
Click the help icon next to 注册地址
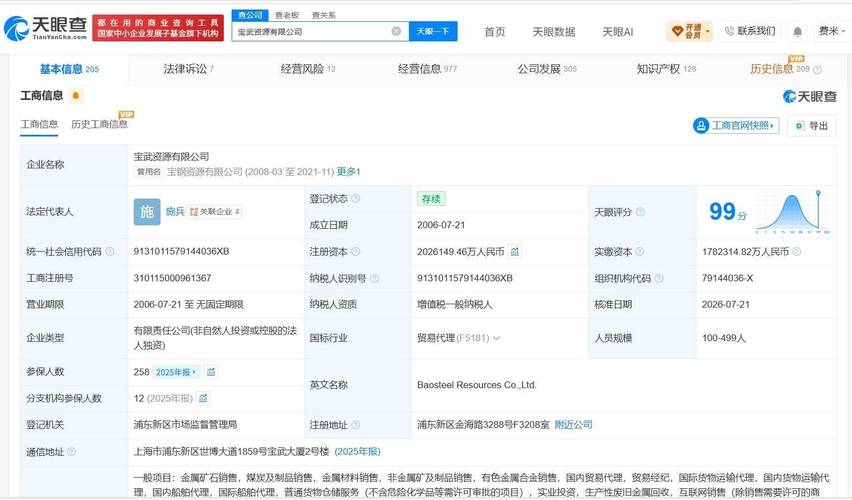(x=355, y=425)
